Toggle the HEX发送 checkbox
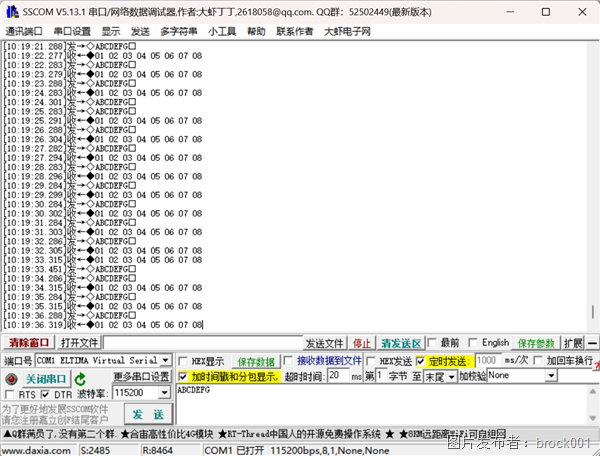Screen dimensions: 600x456 [370, 361]
